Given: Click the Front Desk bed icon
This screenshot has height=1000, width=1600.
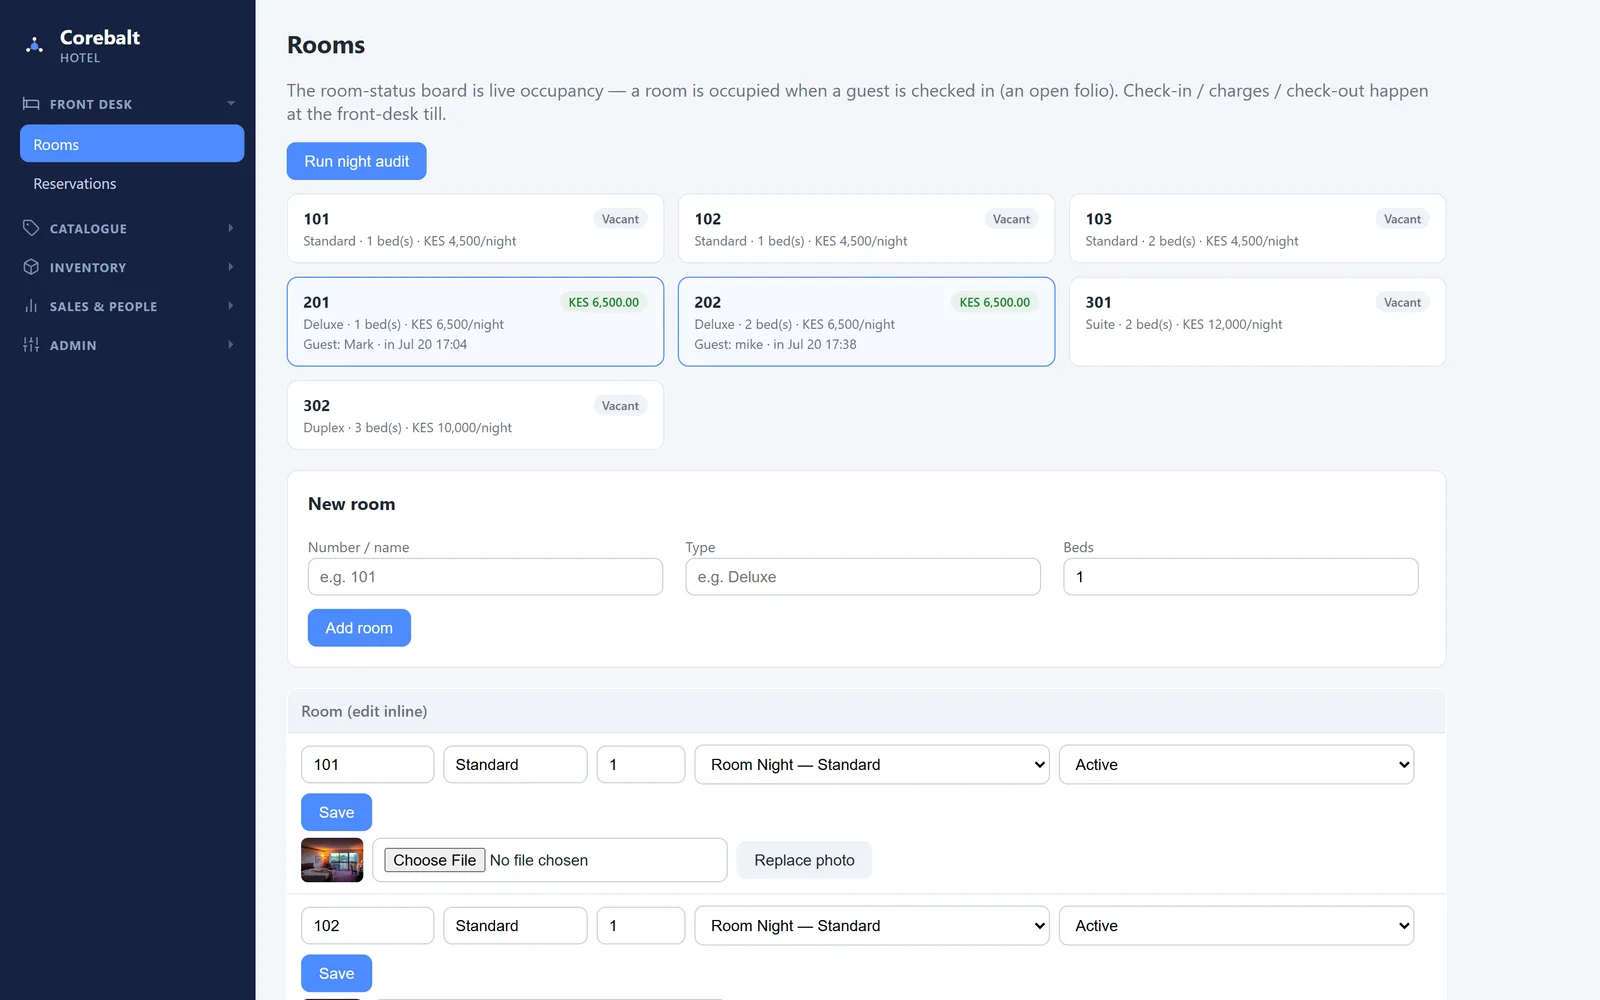Looking at the screenshot, I should 31,104.
